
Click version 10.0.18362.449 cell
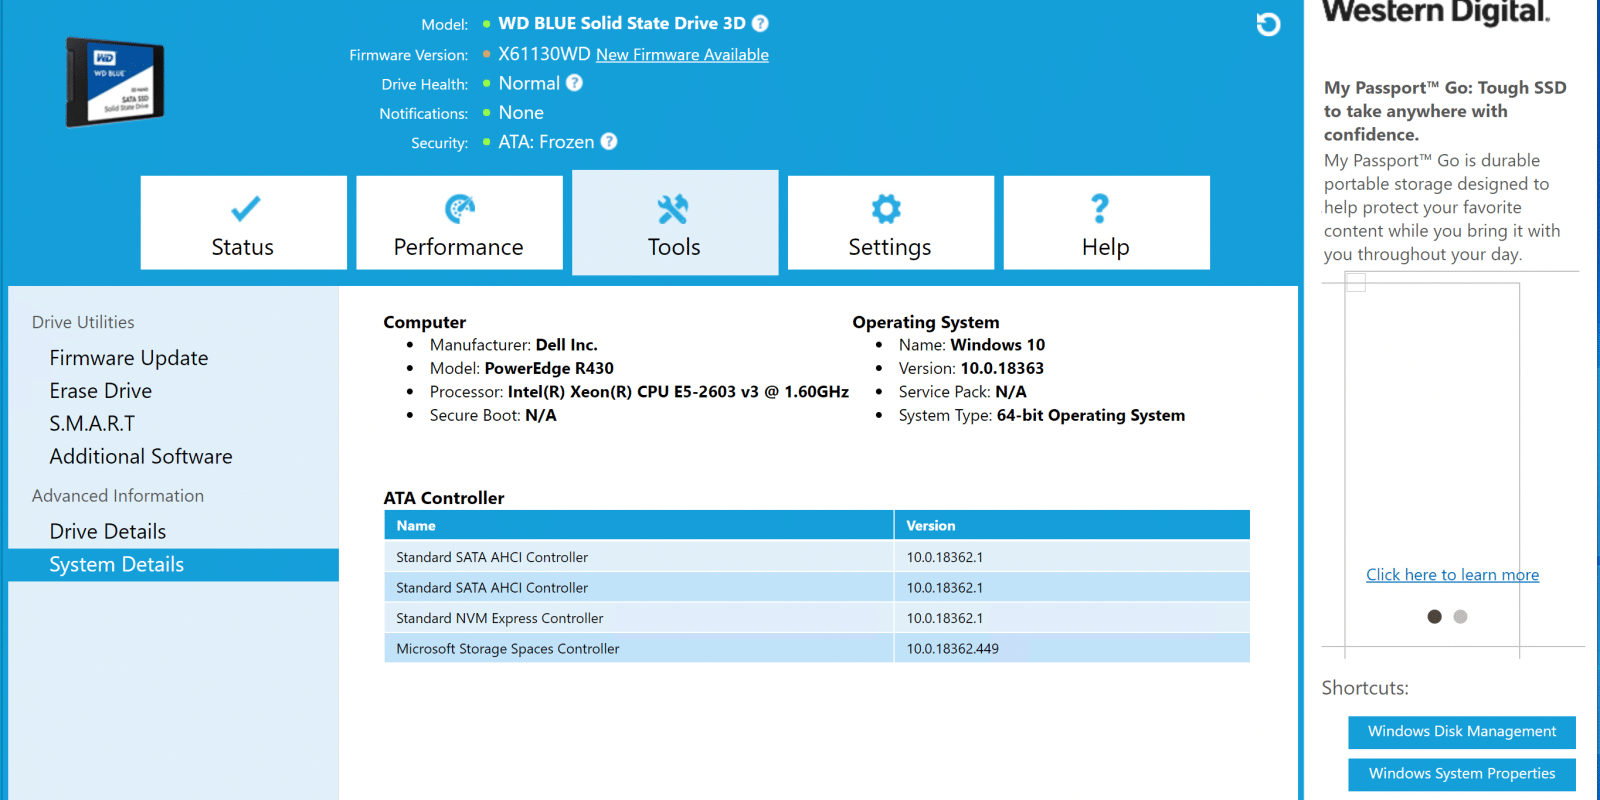point(1072,648)
